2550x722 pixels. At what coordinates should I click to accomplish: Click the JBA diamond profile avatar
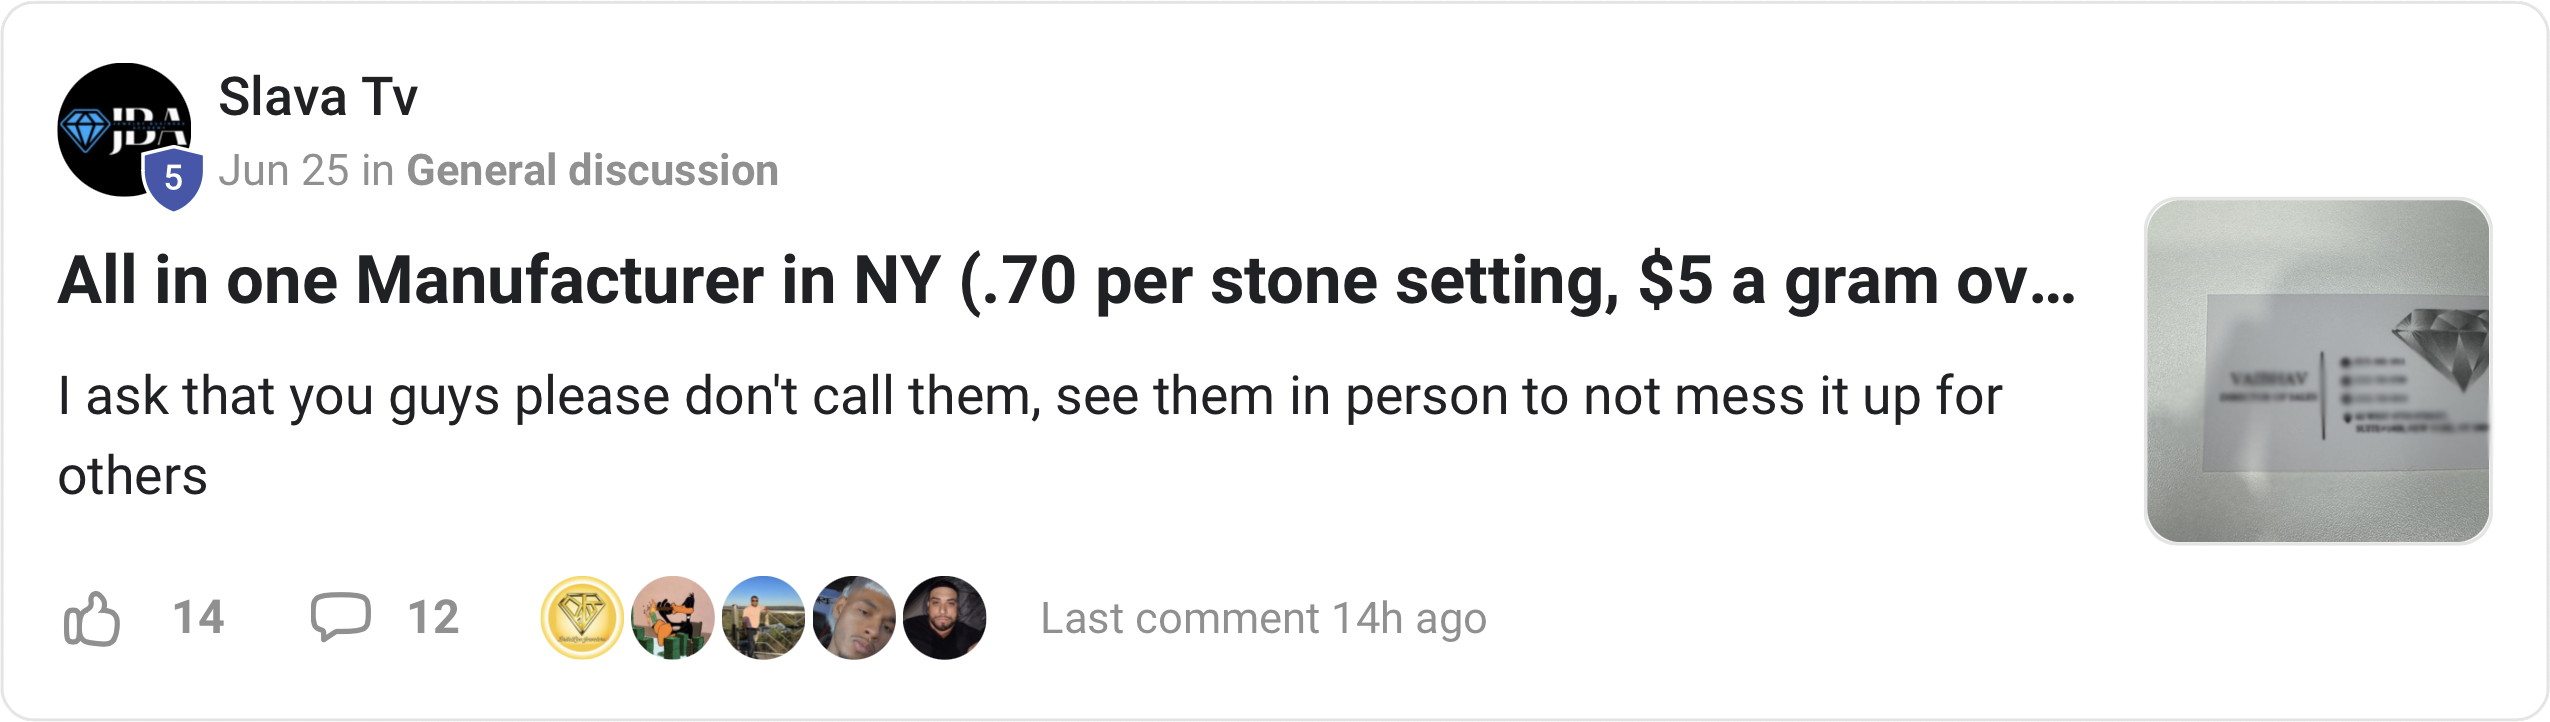pos(124,130)
